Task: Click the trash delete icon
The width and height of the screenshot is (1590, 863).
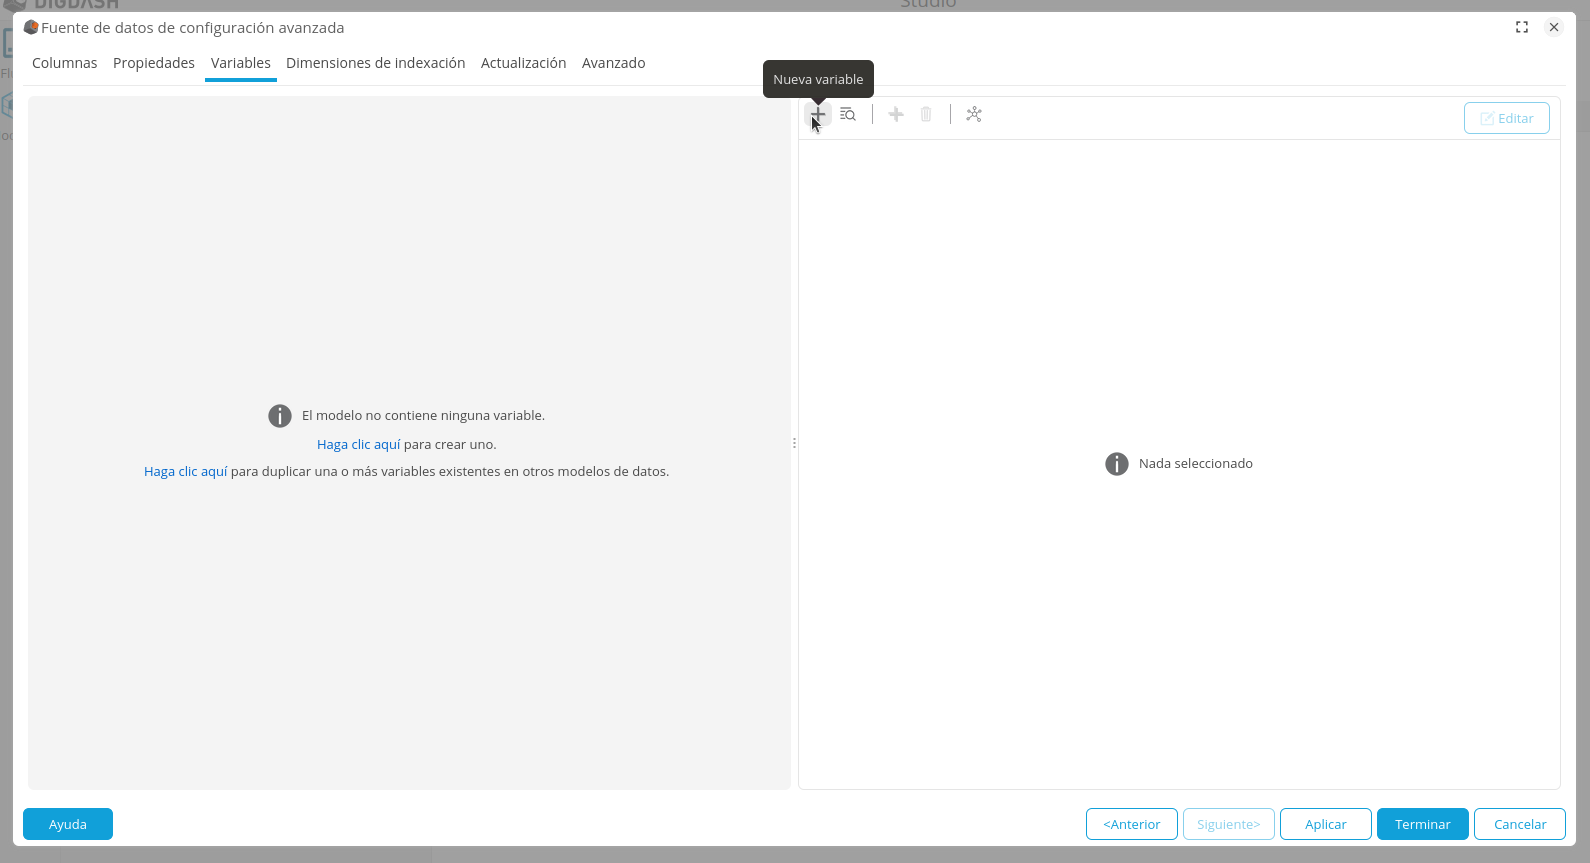Action: [x=926, y=115]
